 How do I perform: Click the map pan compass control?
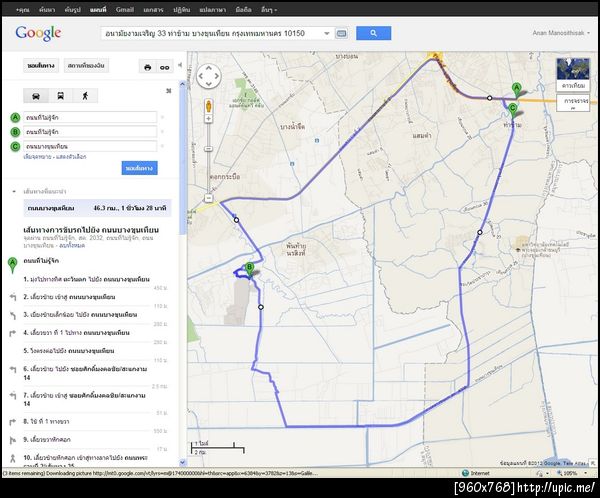209,76
